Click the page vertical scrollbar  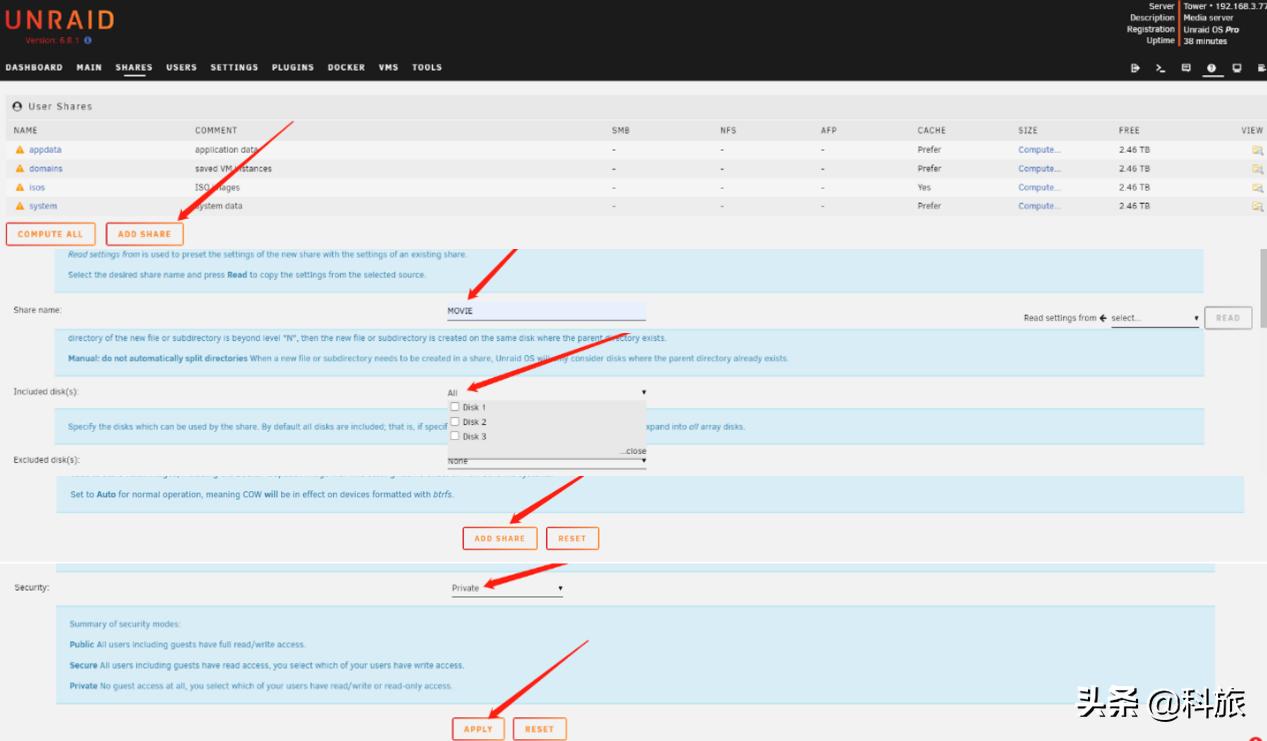pyautogui.click(x=1262, y=288)
